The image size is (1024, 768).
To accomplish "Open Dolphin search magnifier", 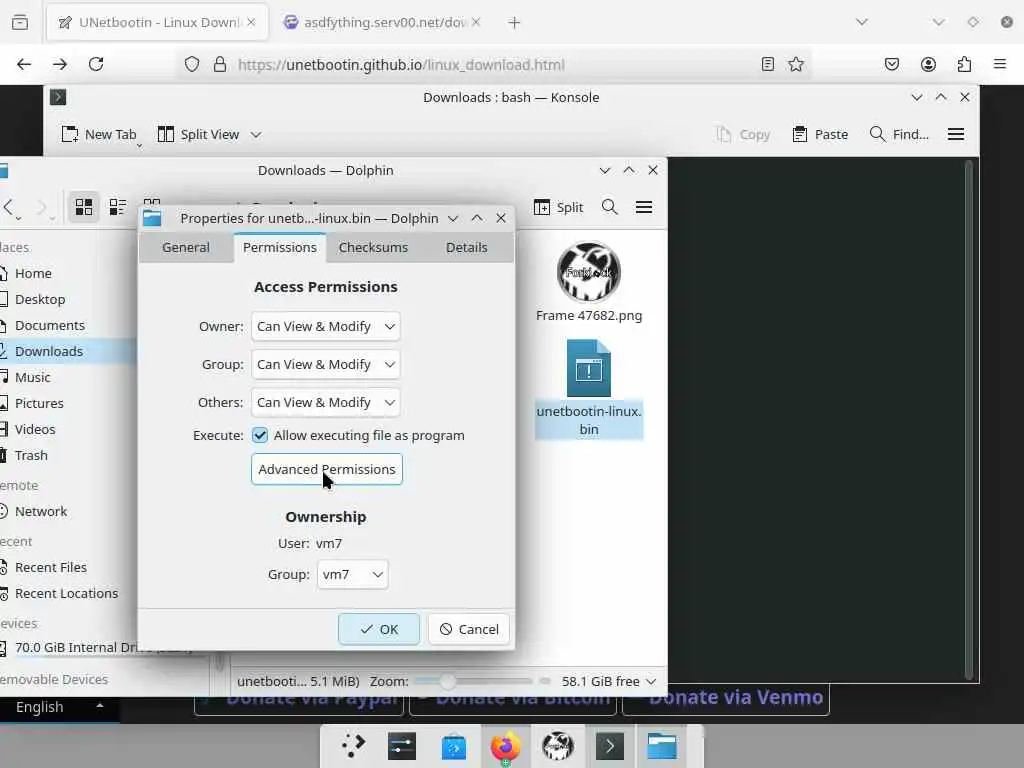I will click(609, 207).
